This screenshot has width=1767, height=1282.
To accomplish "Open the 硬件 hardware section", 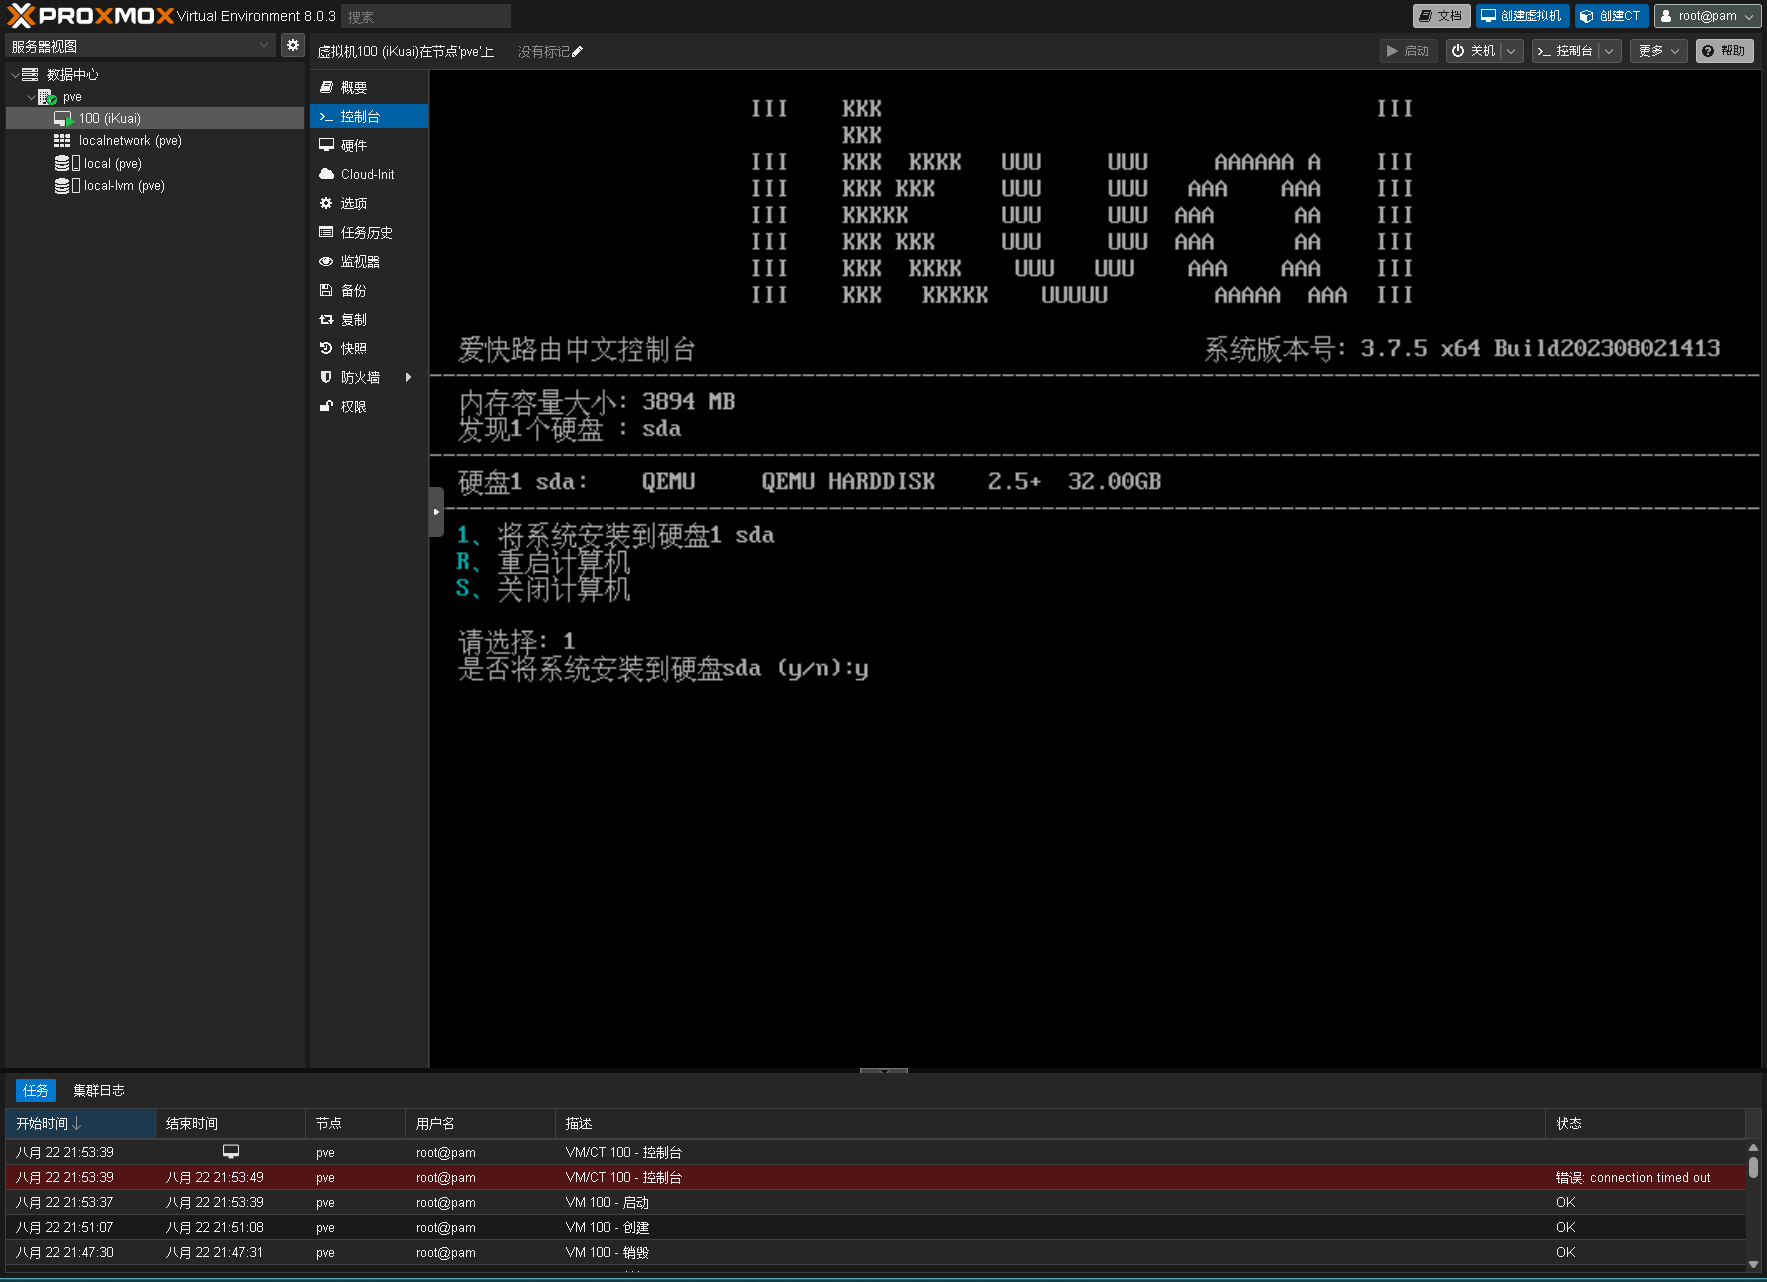I will point(354,146).
